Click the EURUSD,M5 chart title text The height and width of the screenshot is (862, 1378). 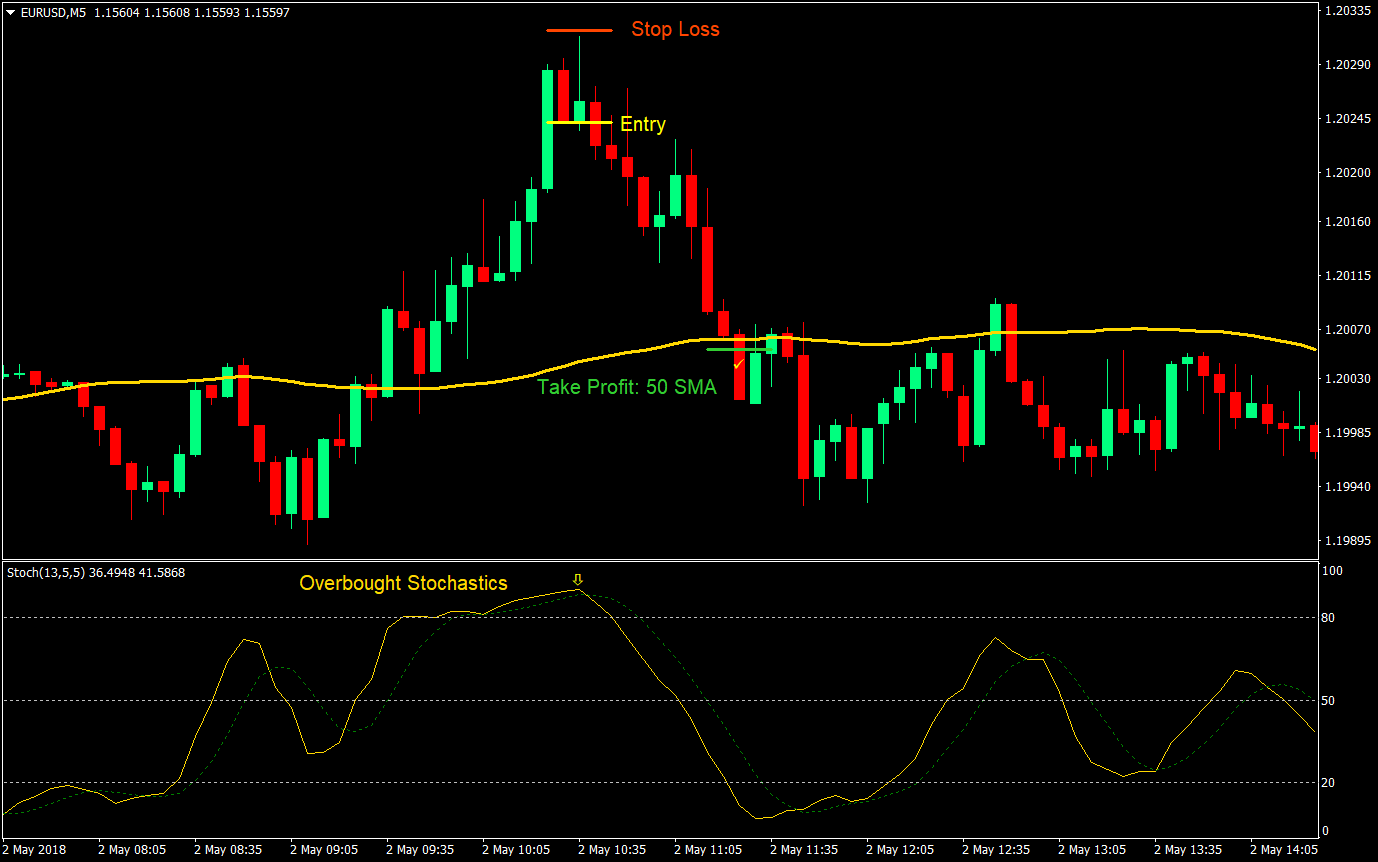click(54, 12)
